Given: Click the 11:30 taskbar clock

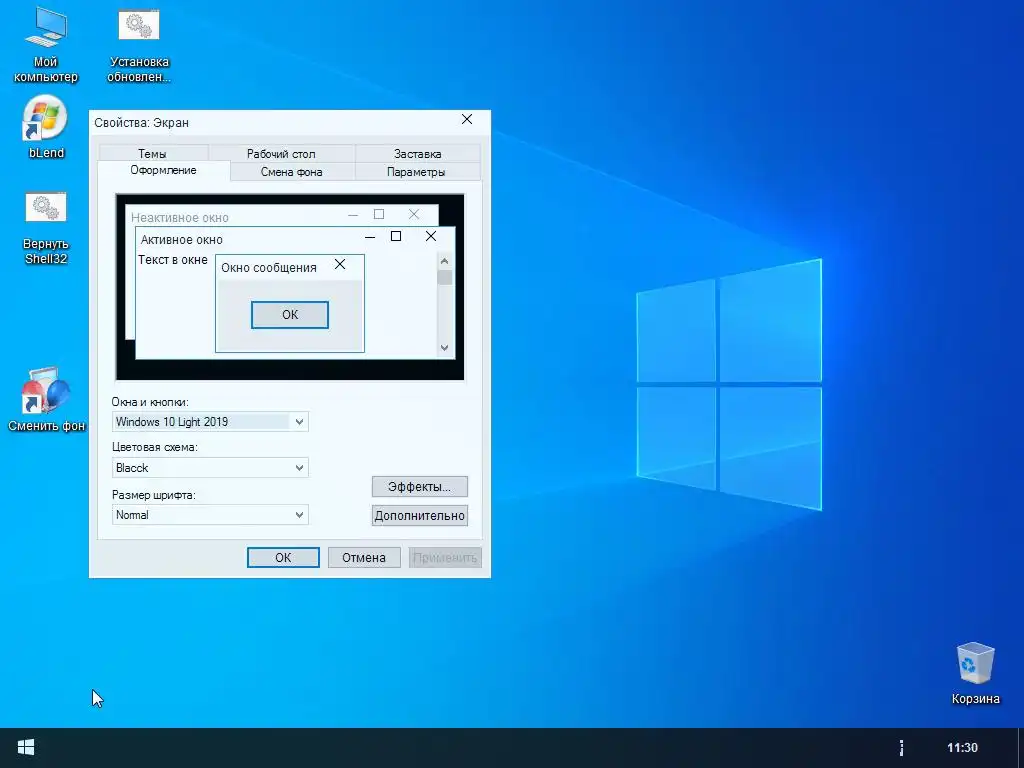Looking at the screenshot, I should (962, 748).
